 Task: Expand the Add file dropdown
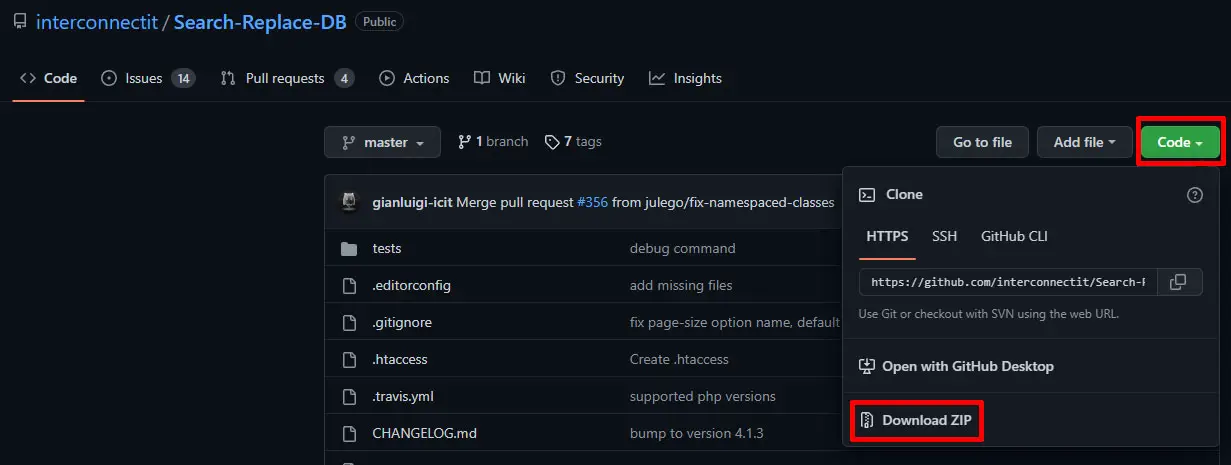point(1085,142)
